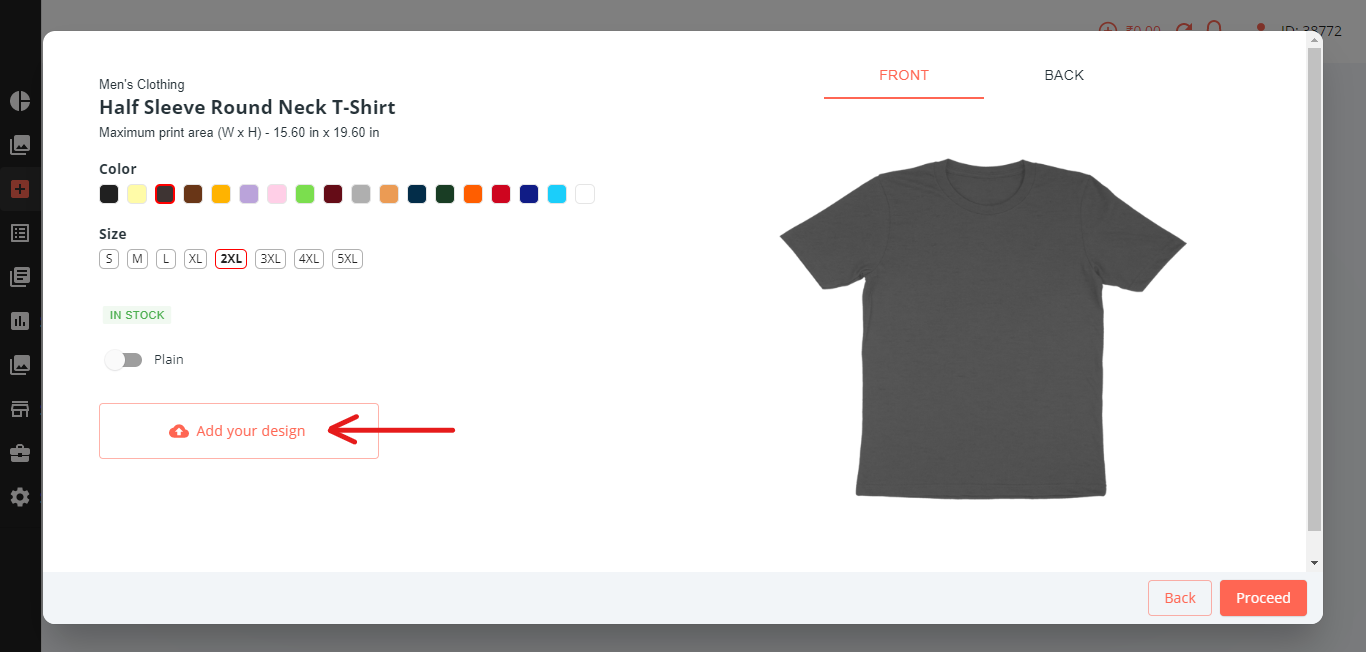This screenshot has height=652, width=1366.
Task: Open settings gear icon in sidebar
Action: (x=20, y=497)
